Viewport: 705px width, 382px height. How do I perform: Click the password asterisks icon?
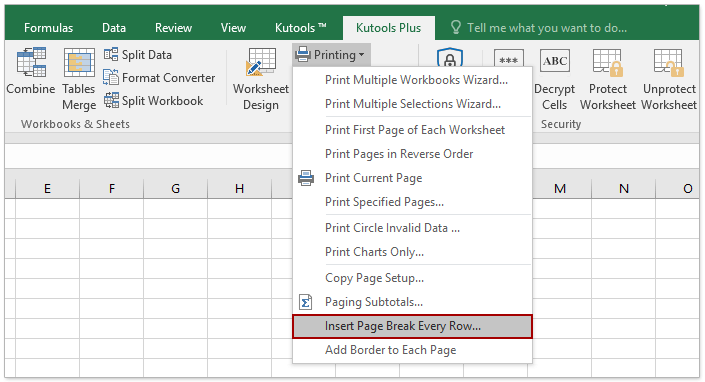coord(509,58)
